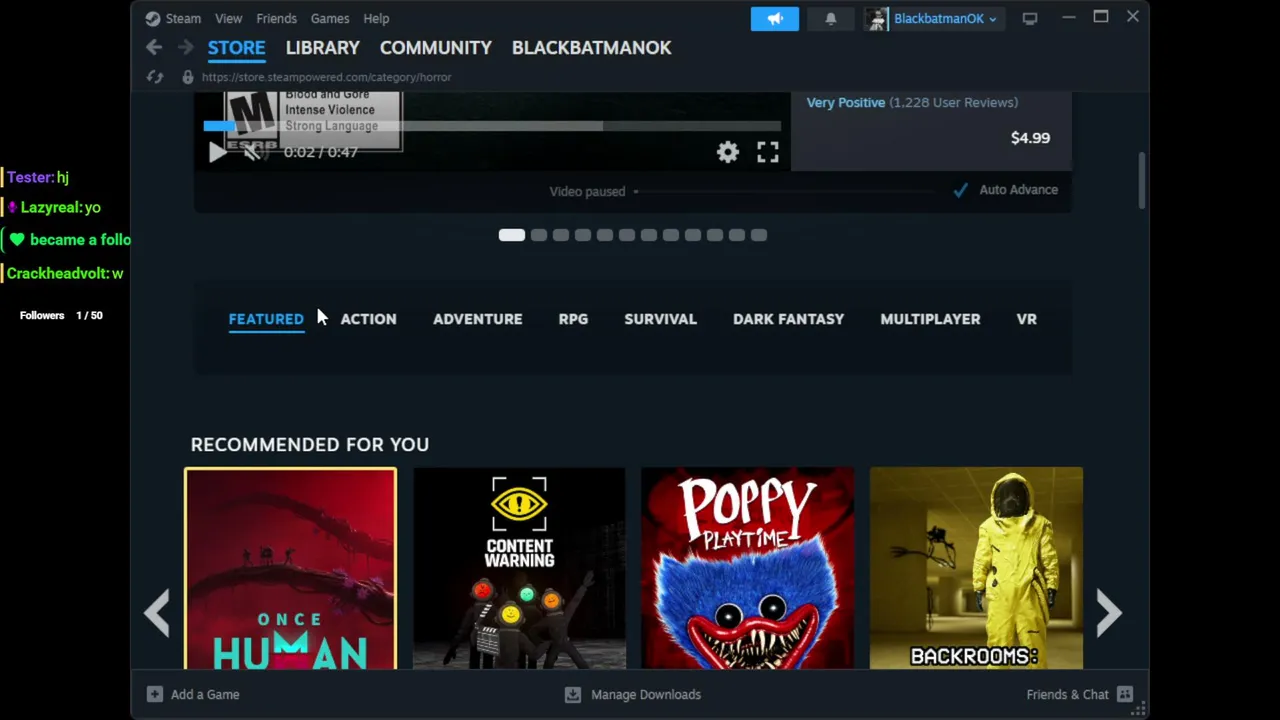This screenshot has height=720, width=1280.
Task: Open the notifications bell
Action: (830, 18)
